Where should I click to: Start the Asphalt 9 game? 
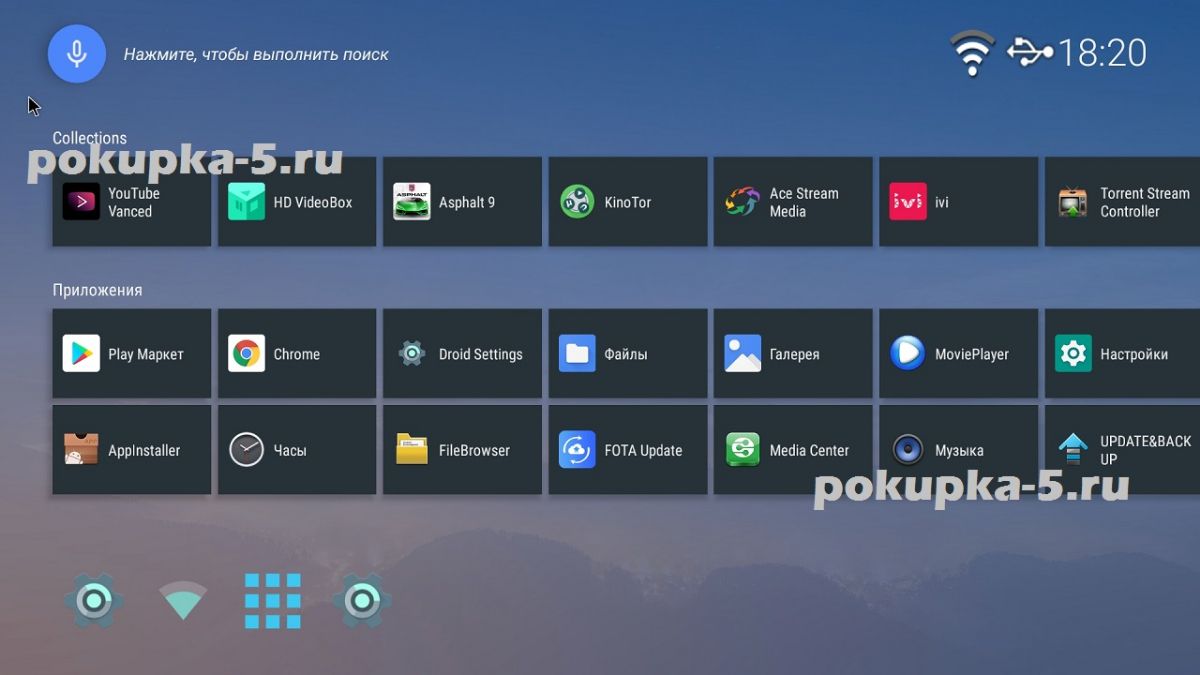[x=462, y=202]
